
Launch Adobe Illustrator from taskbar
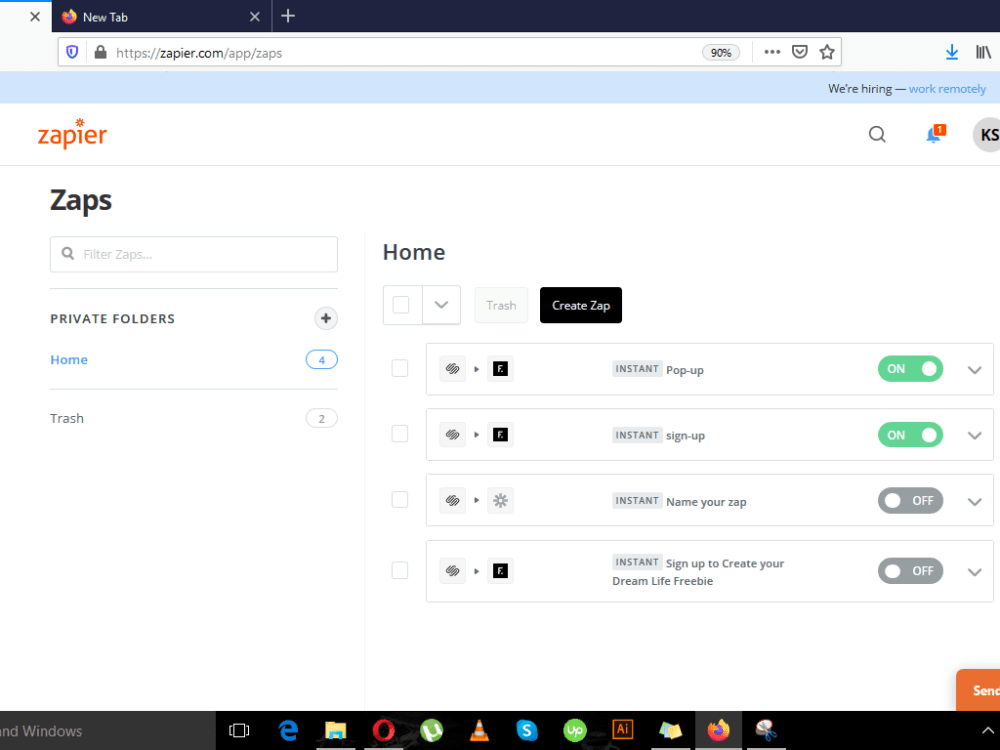[x=622, y=729]
